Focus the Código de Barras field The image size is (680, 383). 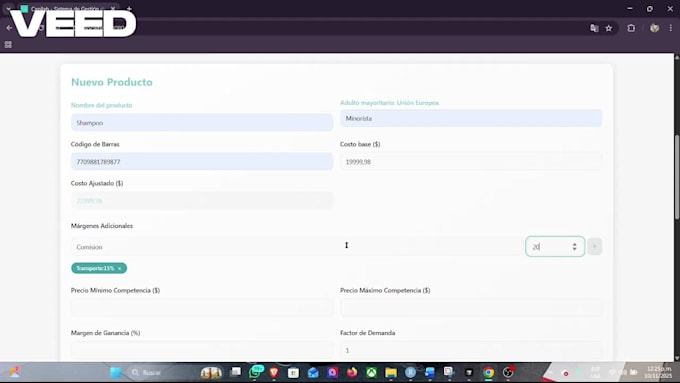pyautogui.click(x=202, y=161)
